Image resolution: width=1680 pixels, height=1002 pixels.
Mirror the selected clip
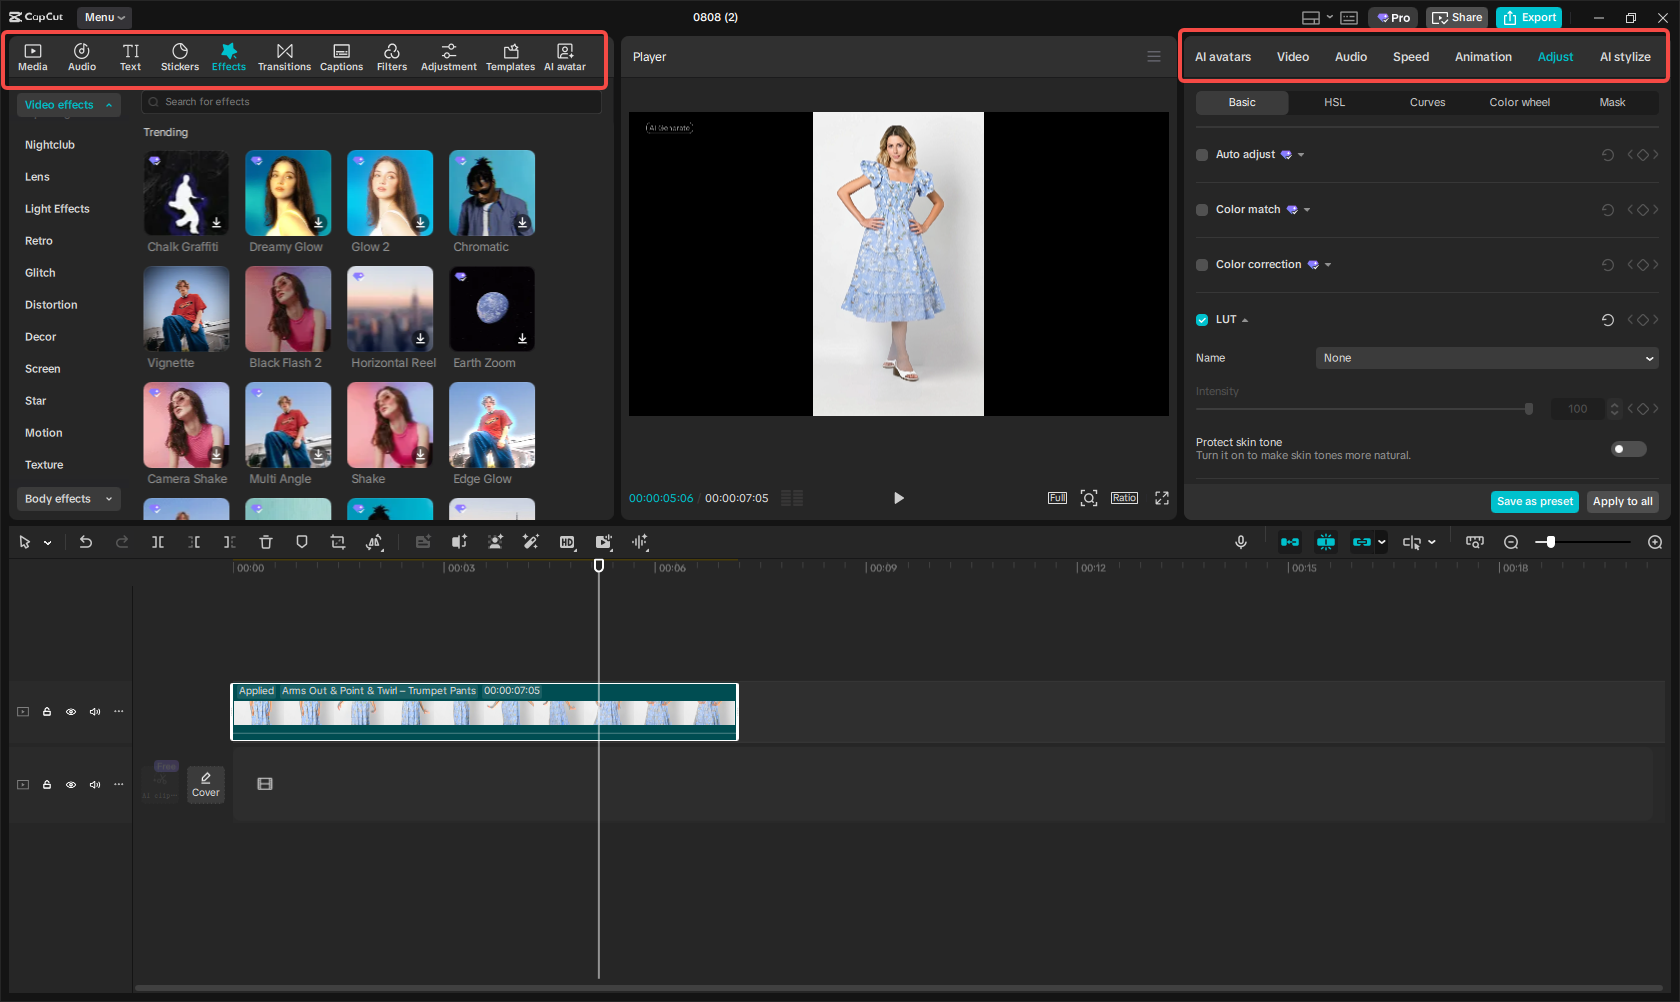tap(375, 542)
